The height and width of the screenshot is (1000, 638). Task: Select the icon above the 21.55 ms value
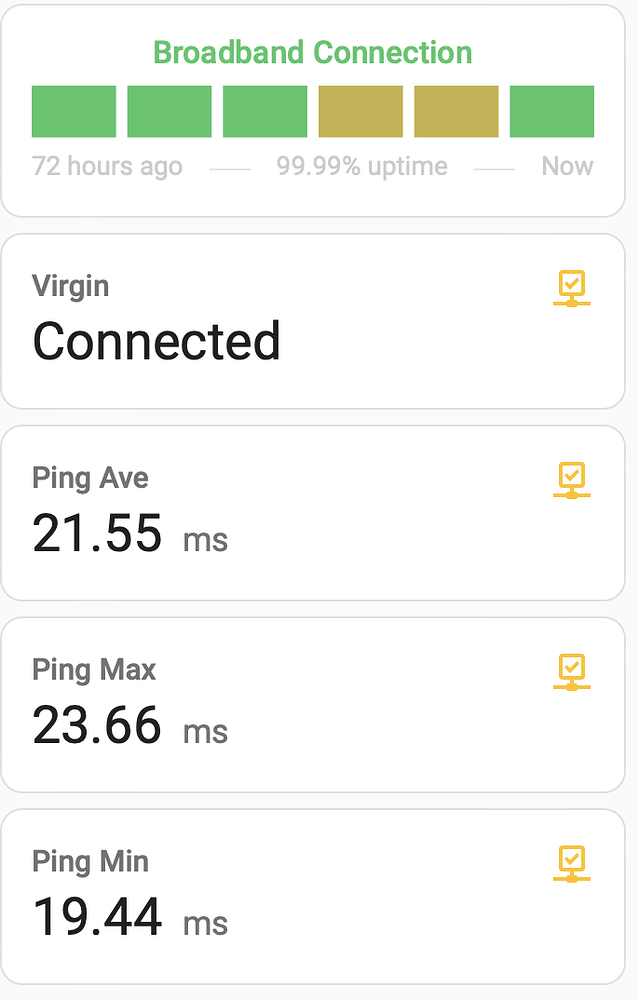571,481
